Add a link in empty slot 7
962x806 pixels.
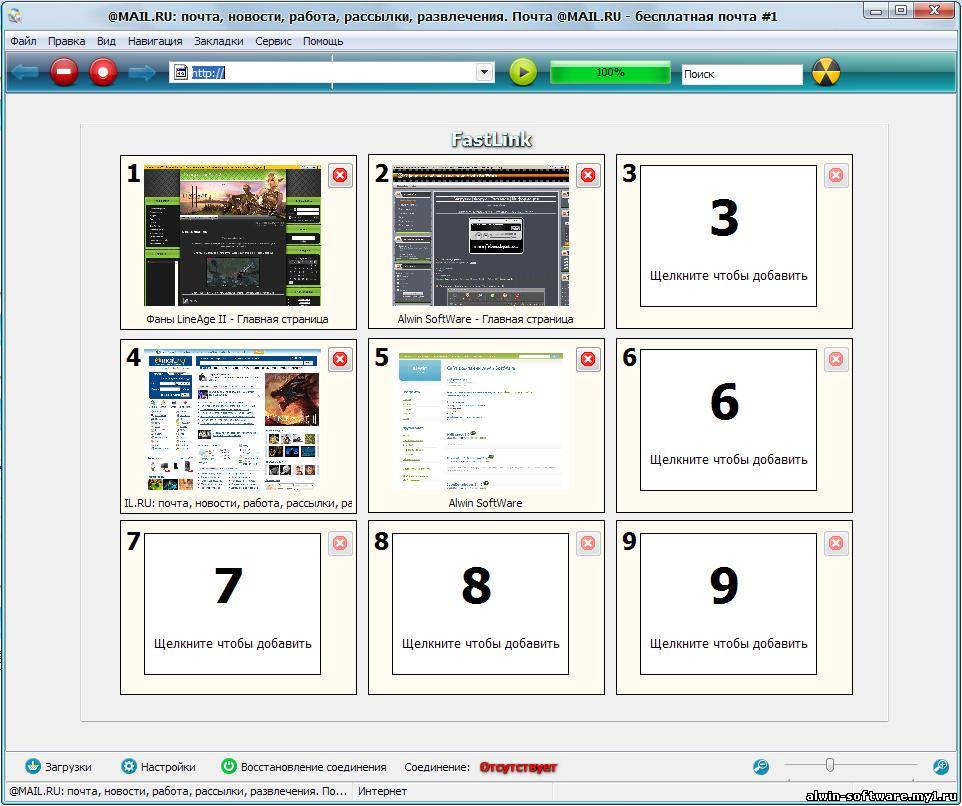click(232, 604)
